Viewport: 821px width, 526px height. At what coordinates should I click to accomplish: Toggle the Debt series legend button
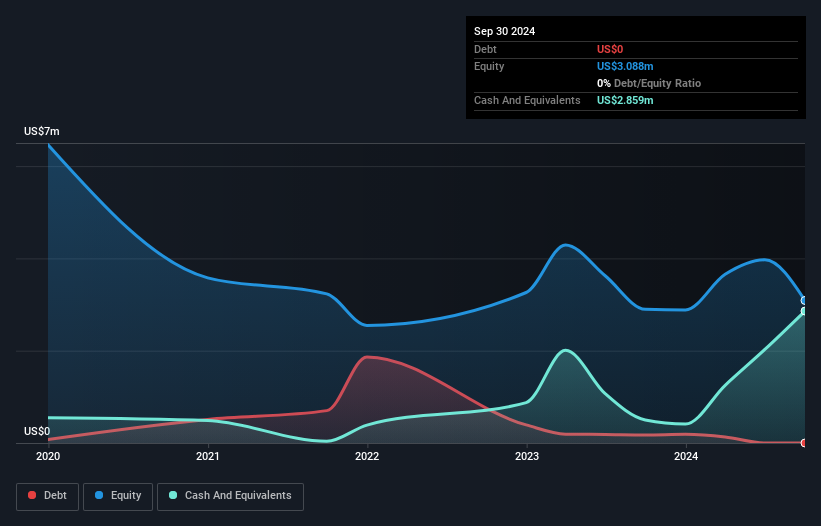(47, 496)
